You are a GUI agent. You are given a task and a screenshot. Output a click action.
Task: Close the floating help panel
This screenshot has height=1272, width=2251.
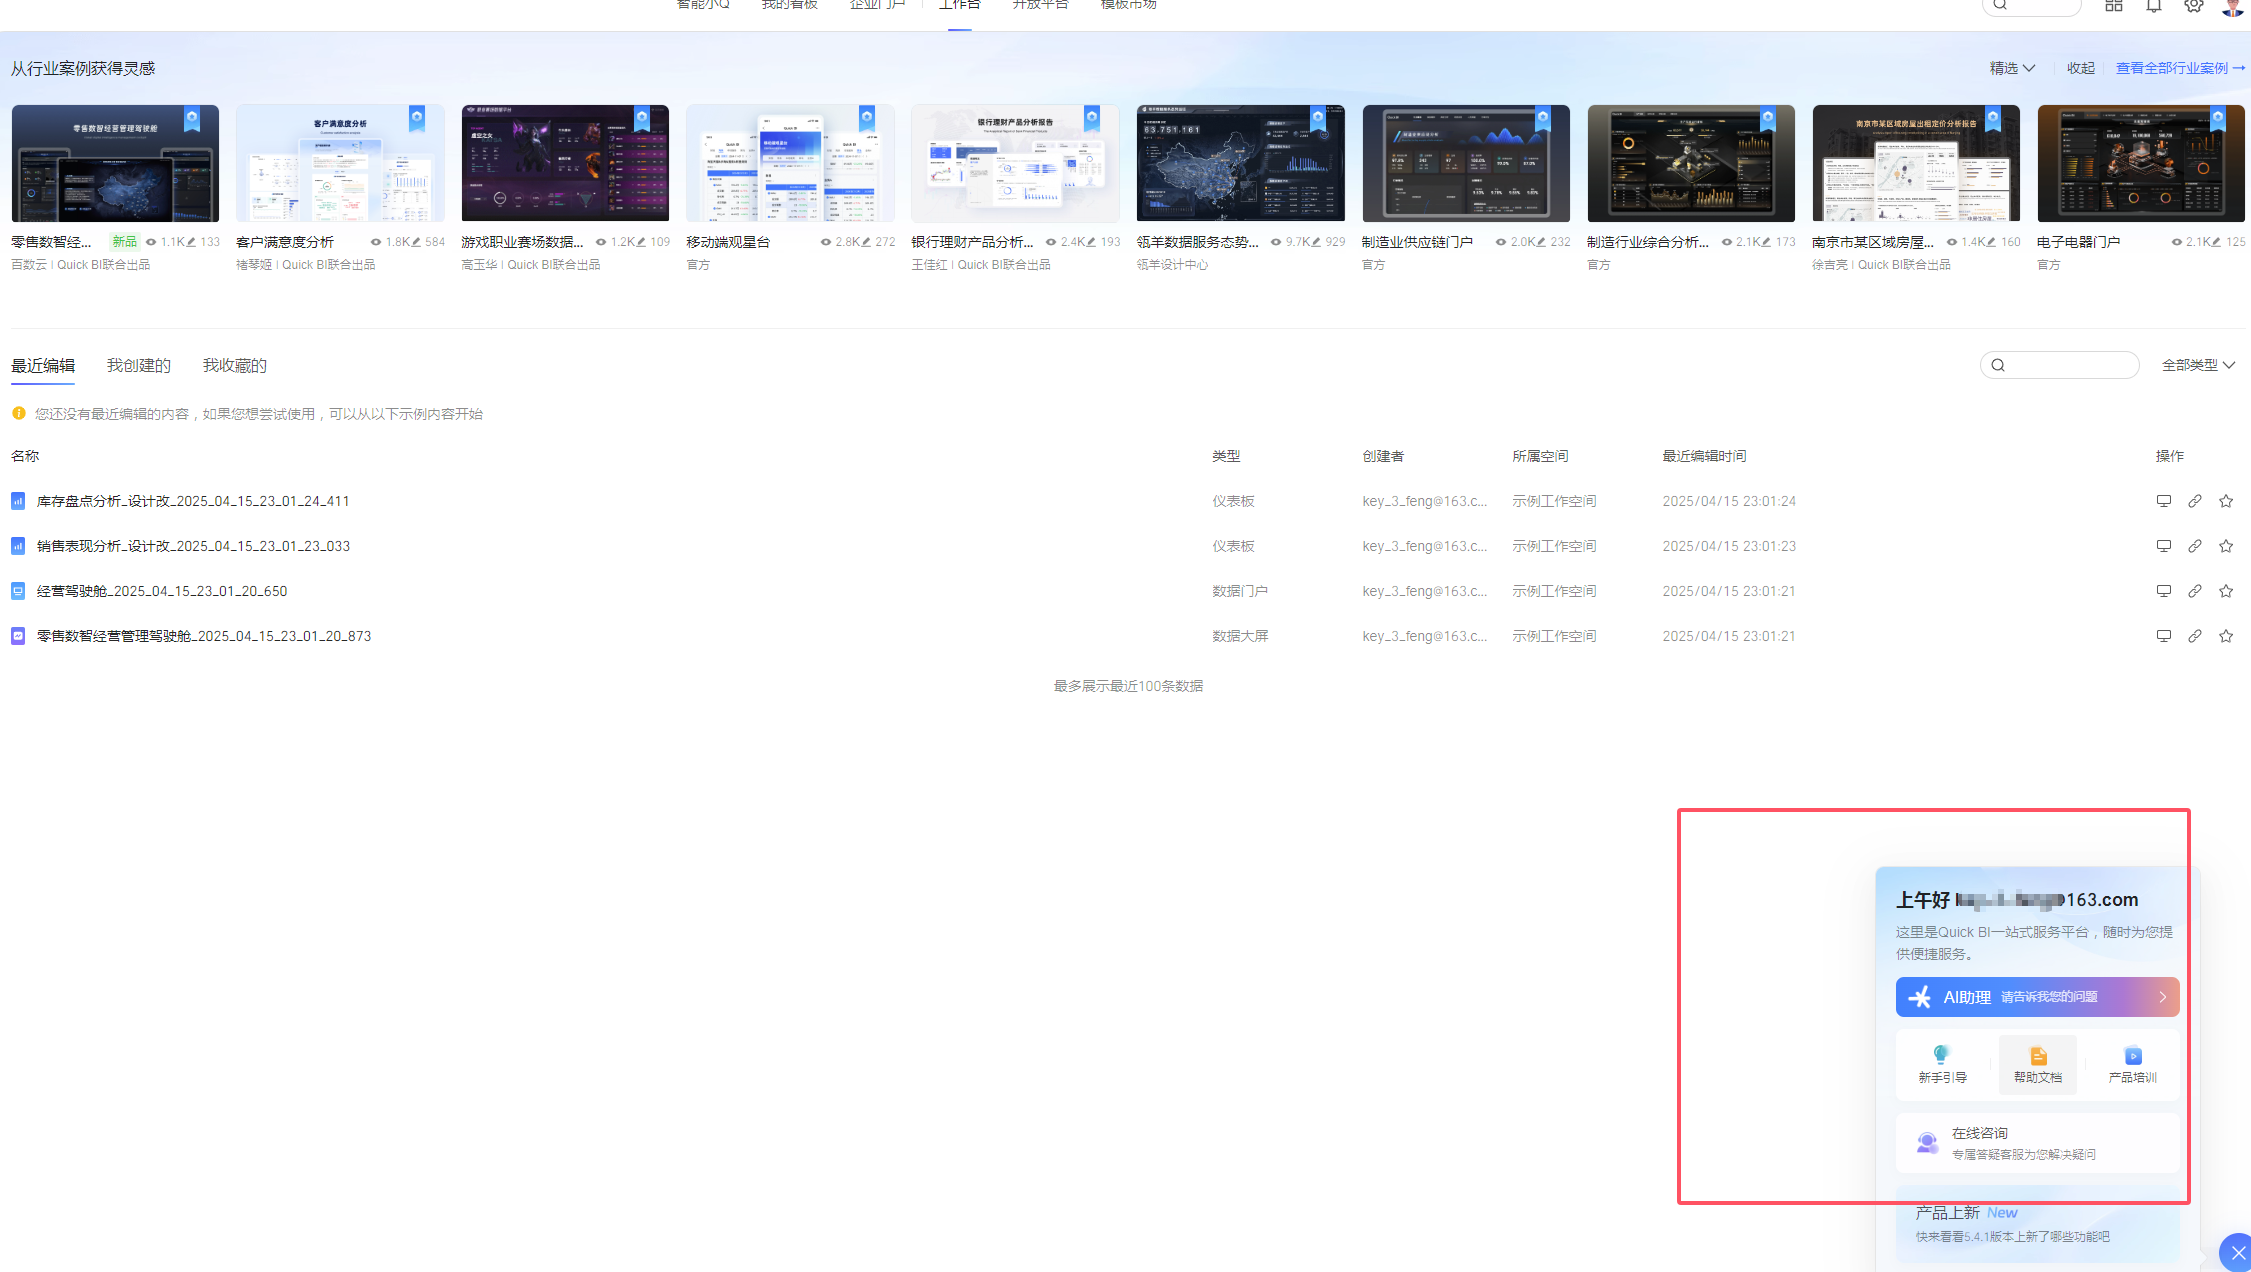(2237, 1253)
